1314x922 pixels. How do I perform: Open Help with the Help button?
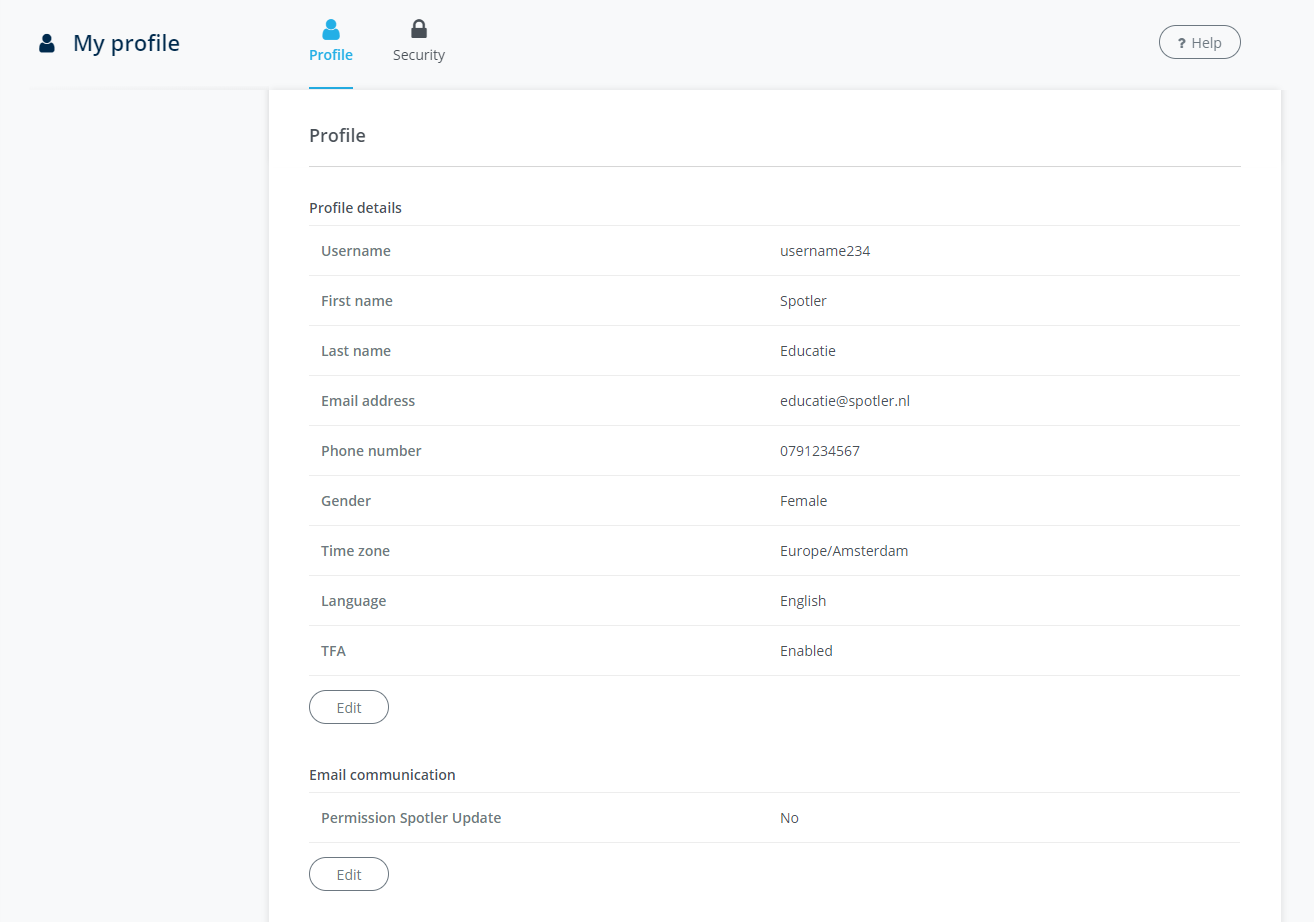tap(1199, 43)
